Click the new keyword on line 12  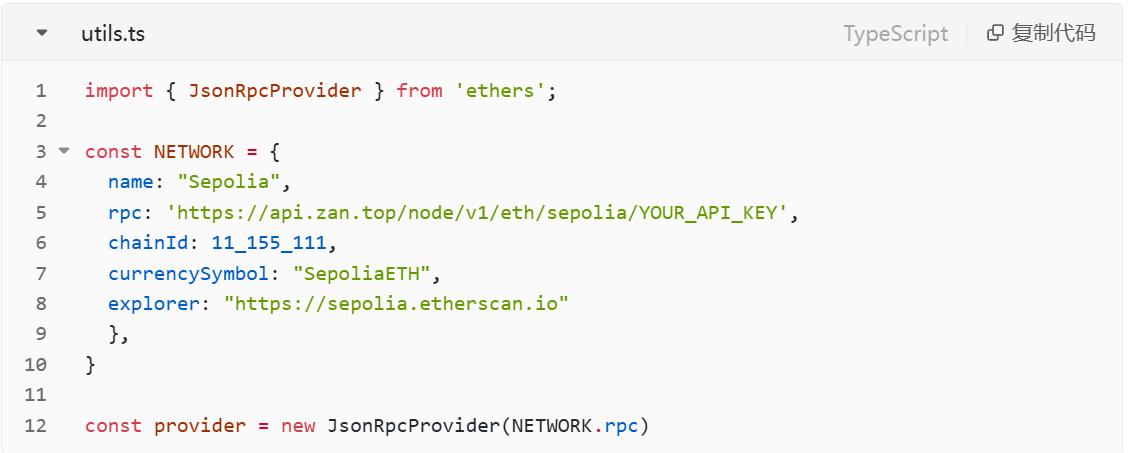click(x=298, y=426)
